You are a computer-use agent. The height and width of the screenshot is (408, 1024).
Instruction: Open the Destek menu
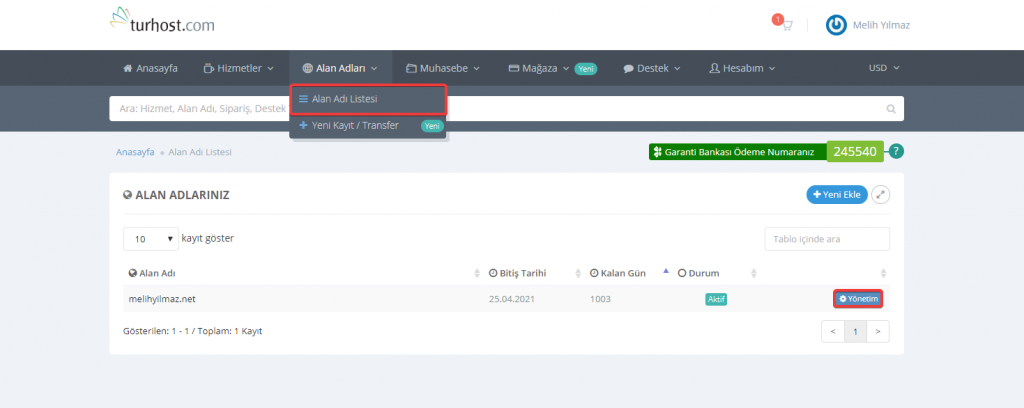coord(651,68)
